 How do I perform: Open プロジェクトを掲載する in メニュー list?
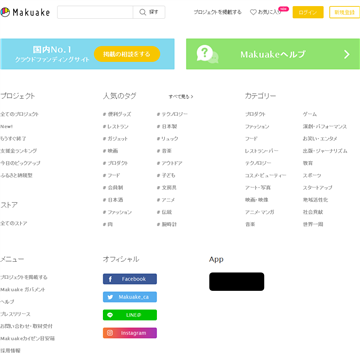[x=24, y=277]
